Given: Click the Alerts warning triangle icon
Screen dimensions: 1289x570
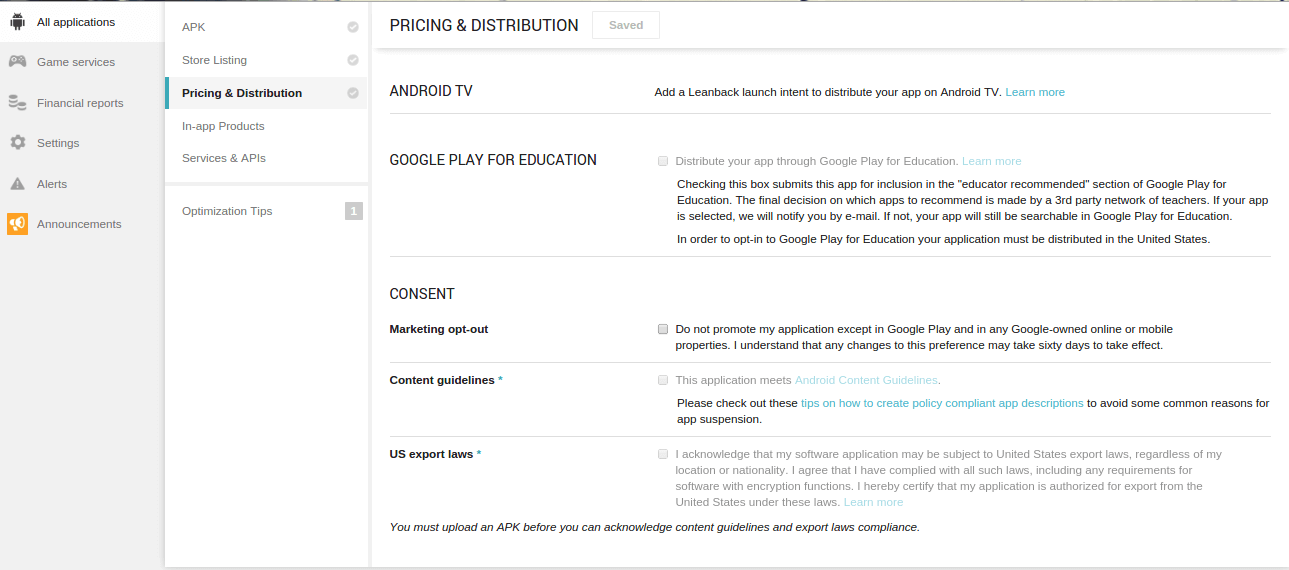Looking at the screenshot, I should pyautogui.click(x=17, y=184).
